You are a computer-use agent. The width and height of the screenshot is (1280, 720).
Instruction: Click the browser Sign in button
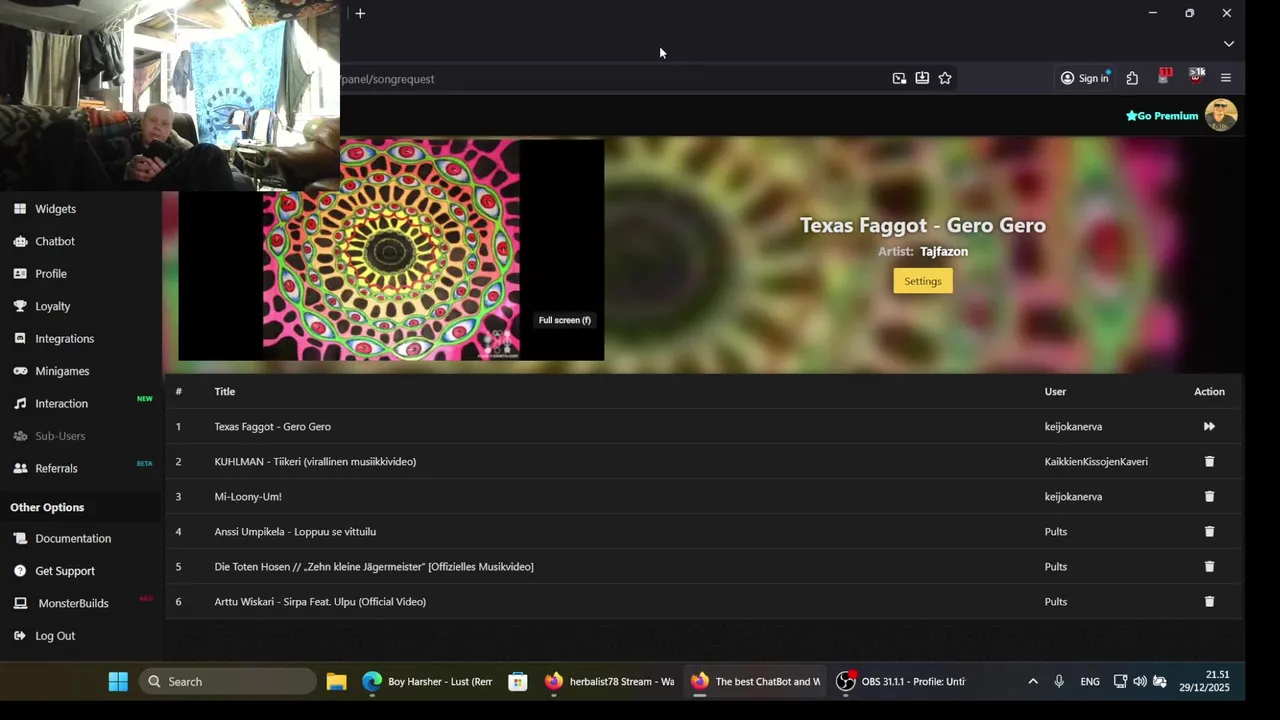tap(1085, 78)
